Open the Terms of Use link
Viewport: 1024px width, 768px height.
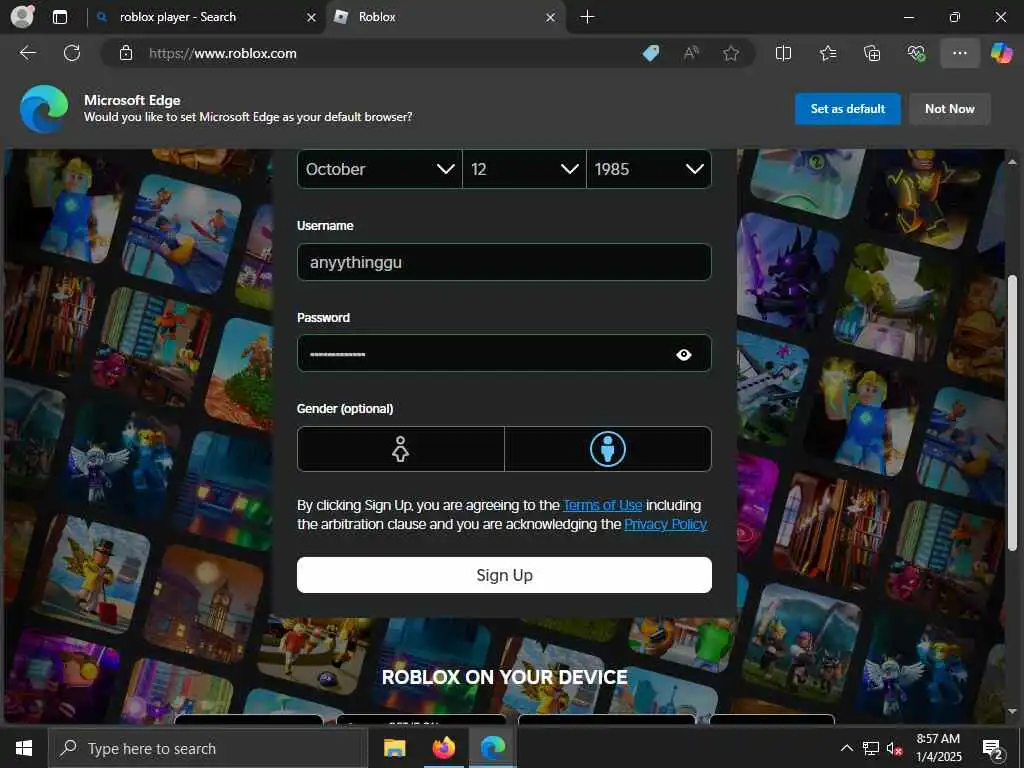pyautogui.click(x=603, y=505)
